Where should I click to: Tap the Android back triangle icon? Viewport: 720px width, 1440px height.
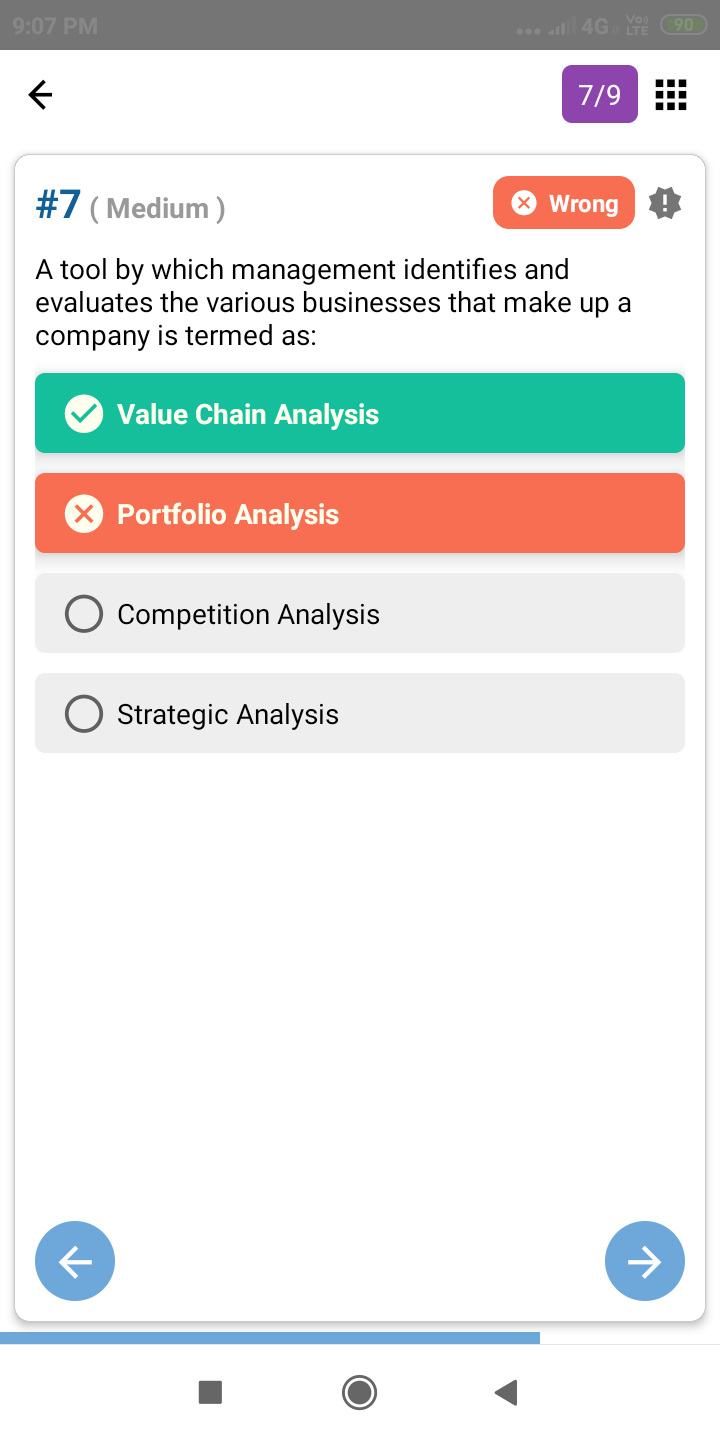(506, 1392)
